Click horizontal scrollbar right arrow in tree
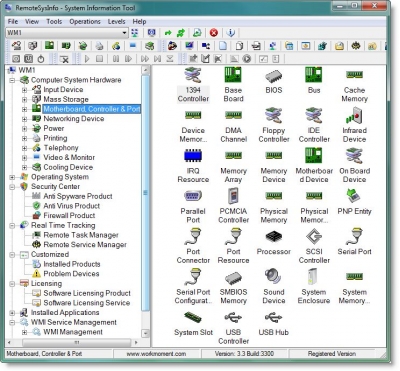The image size is (400, 371). click(x=136, y=342)
